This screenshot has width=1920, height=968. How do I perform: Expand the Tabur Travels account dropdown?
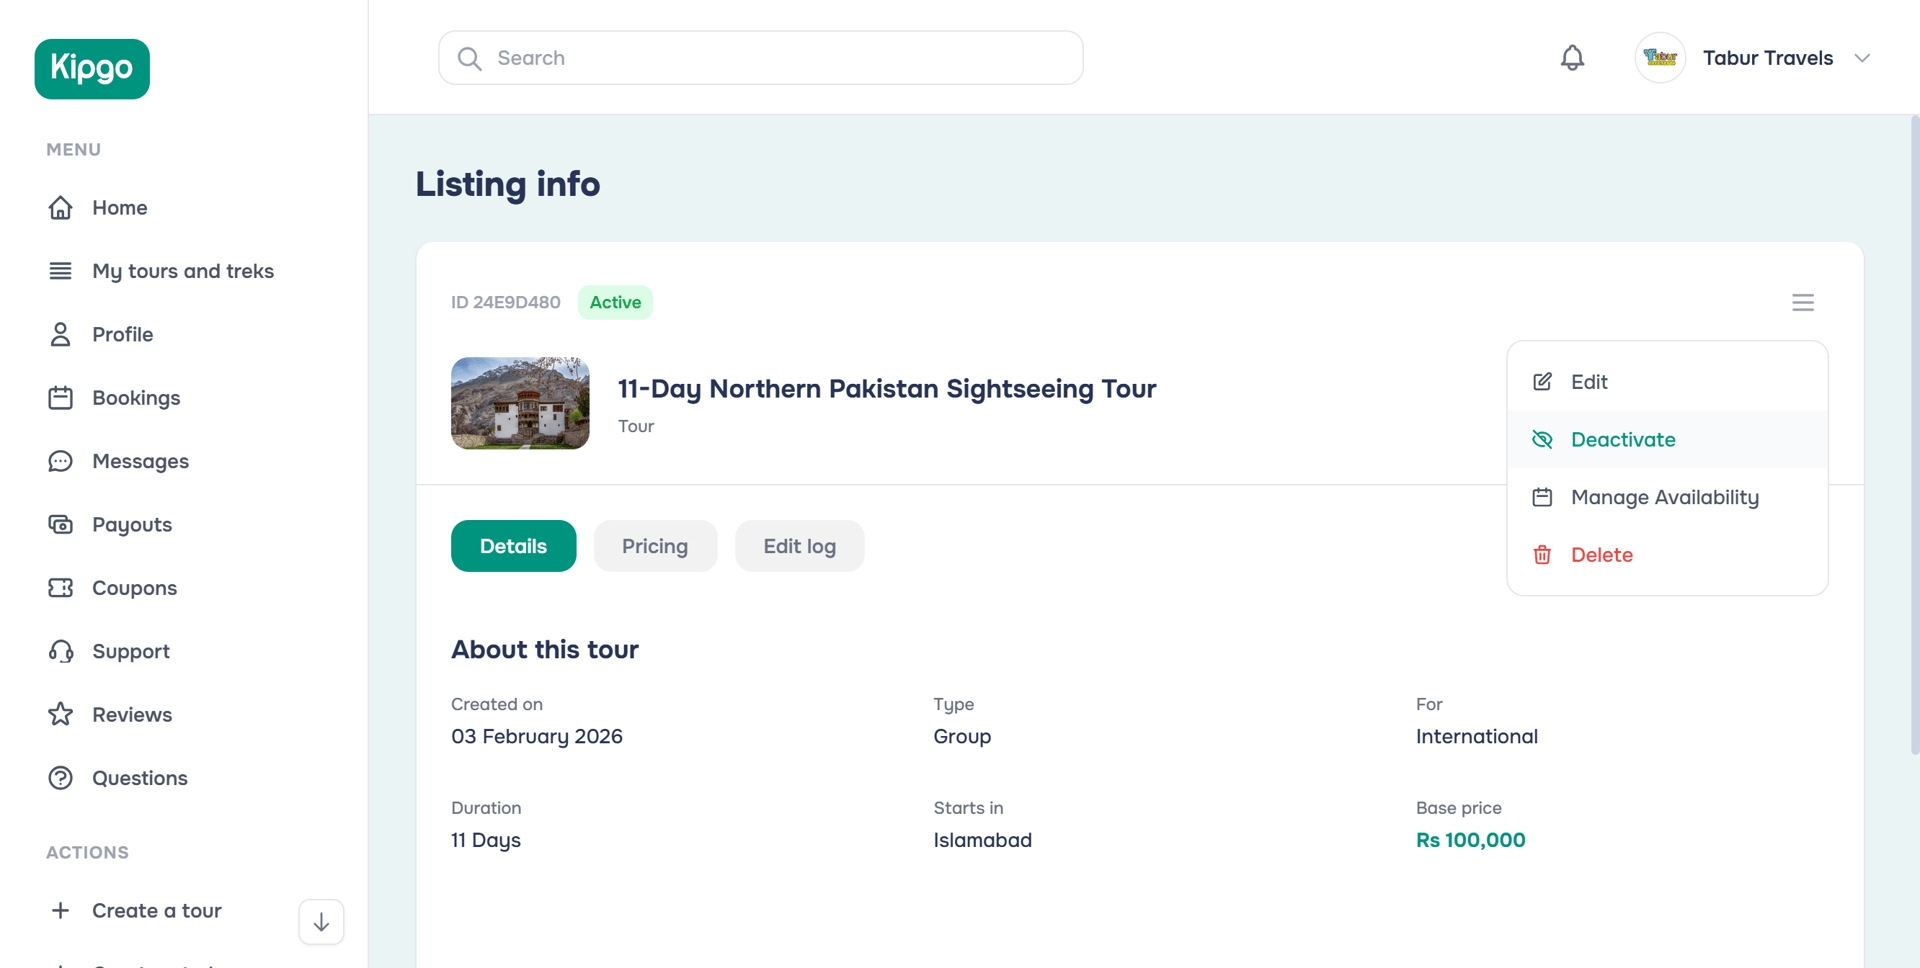[1862, 57]
